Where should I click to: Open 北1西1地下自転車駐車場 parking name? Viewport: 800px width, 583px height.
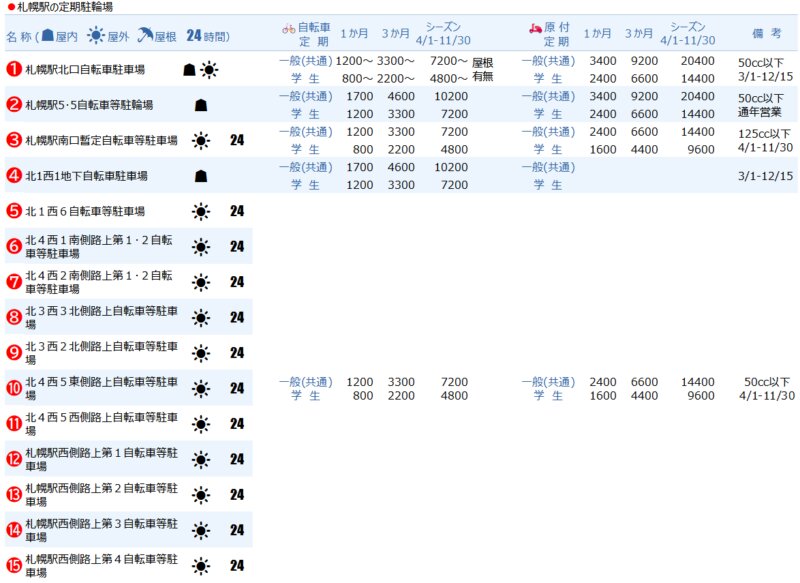point(86,176)
